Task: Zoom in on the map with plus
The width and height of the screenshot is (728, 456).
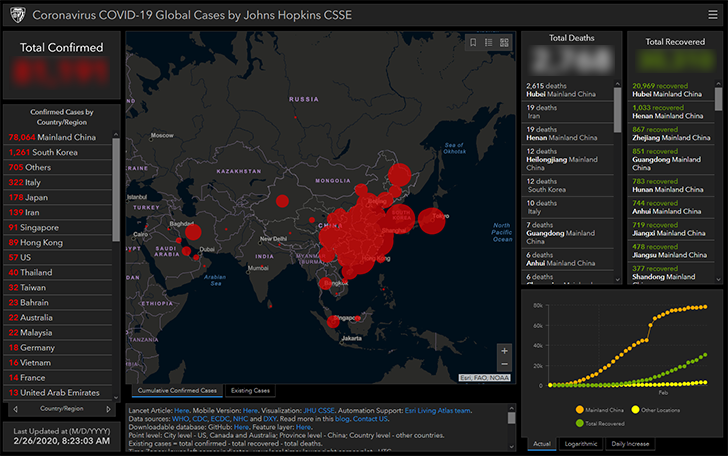Action: tap(504, 351)
